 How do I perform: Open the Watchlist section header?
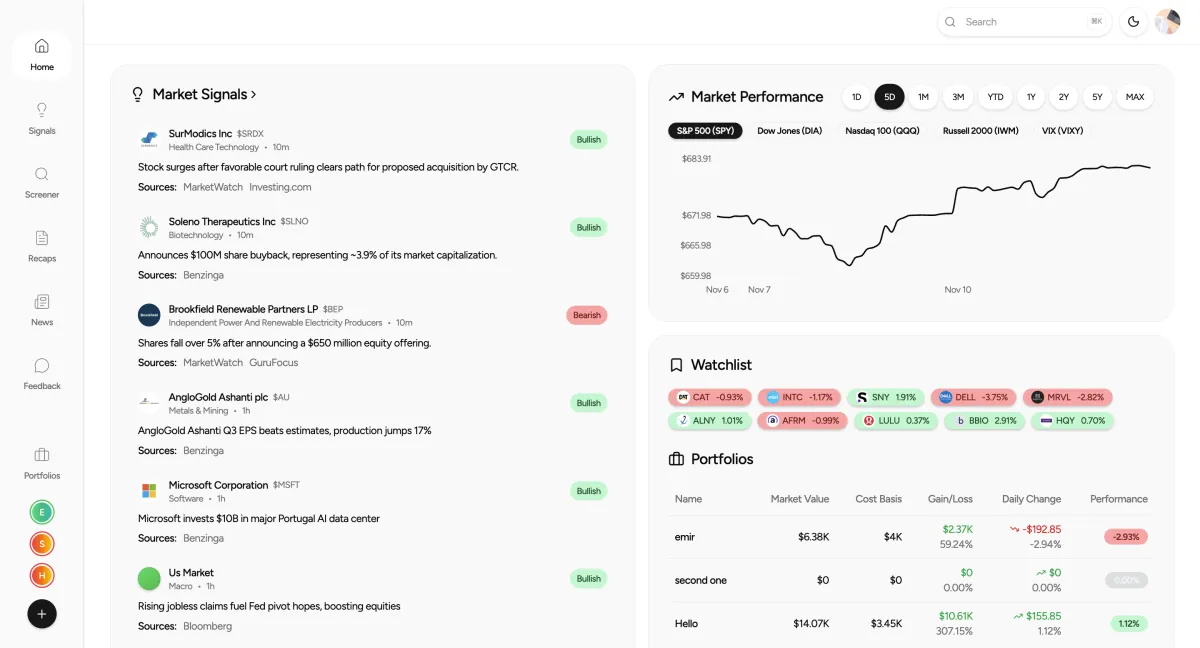[720, 365]
